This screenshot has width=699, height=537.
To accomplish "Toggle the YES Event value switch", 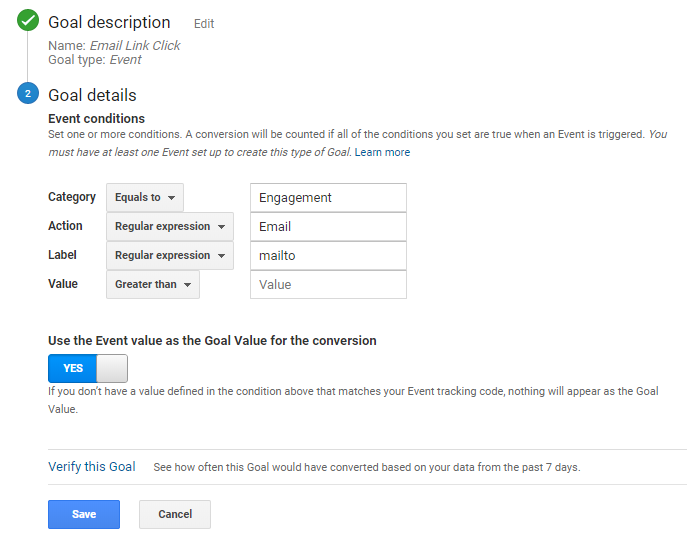I will pyautogui.click(x=88, y=368).
